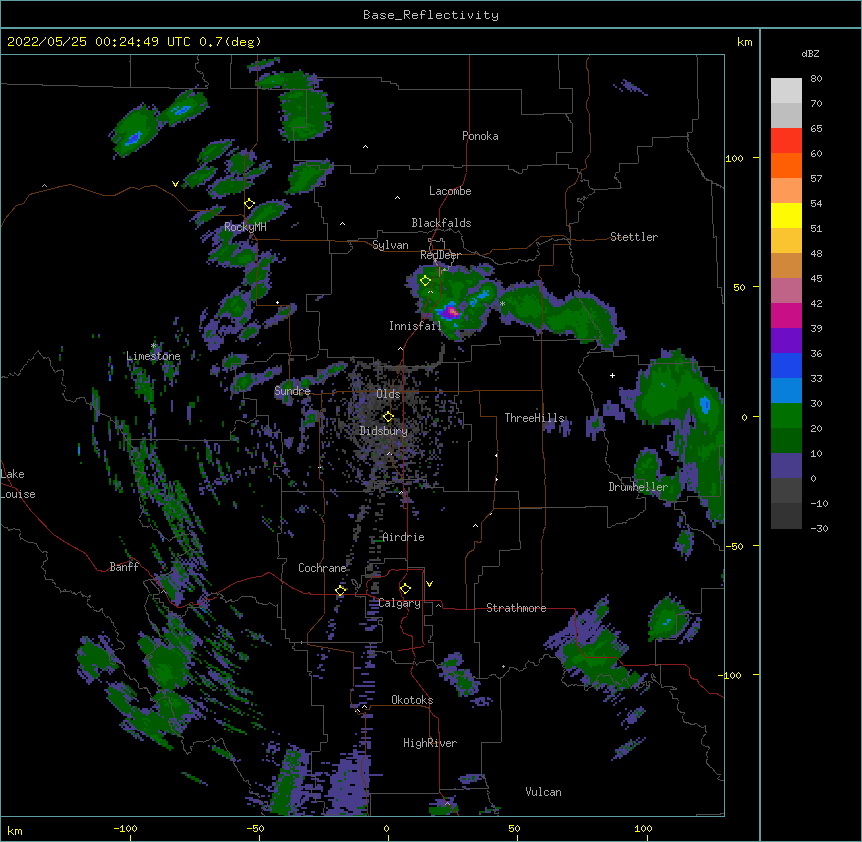Click the 2022/05/25 00:24:49 UTC timestamp
The width and height of the screenshot is (862, 842).
pyautogui.click(x=99, y=42)
